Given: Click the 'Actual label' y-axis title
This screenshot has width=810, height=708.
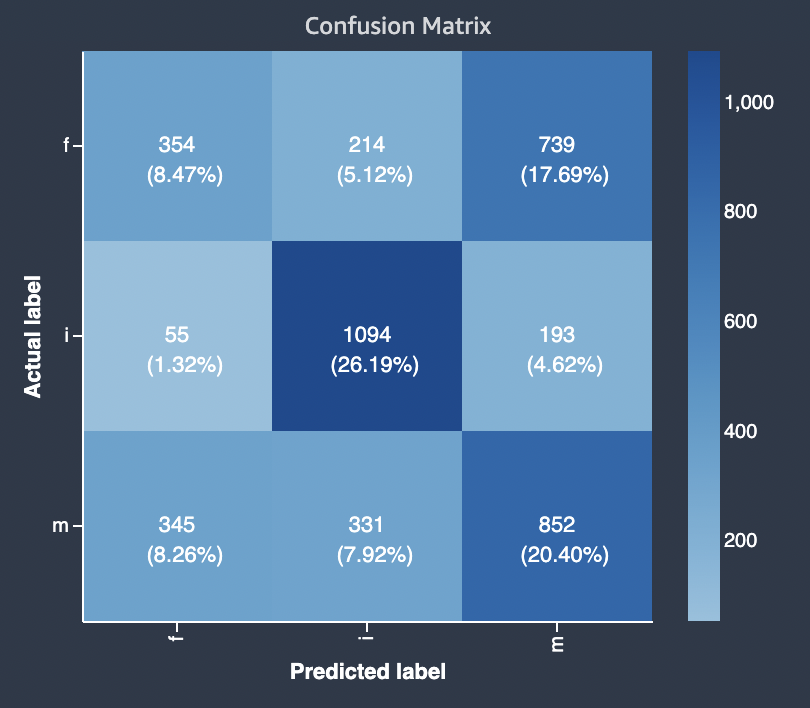Looking at the screenshot, I should [34, 336].
